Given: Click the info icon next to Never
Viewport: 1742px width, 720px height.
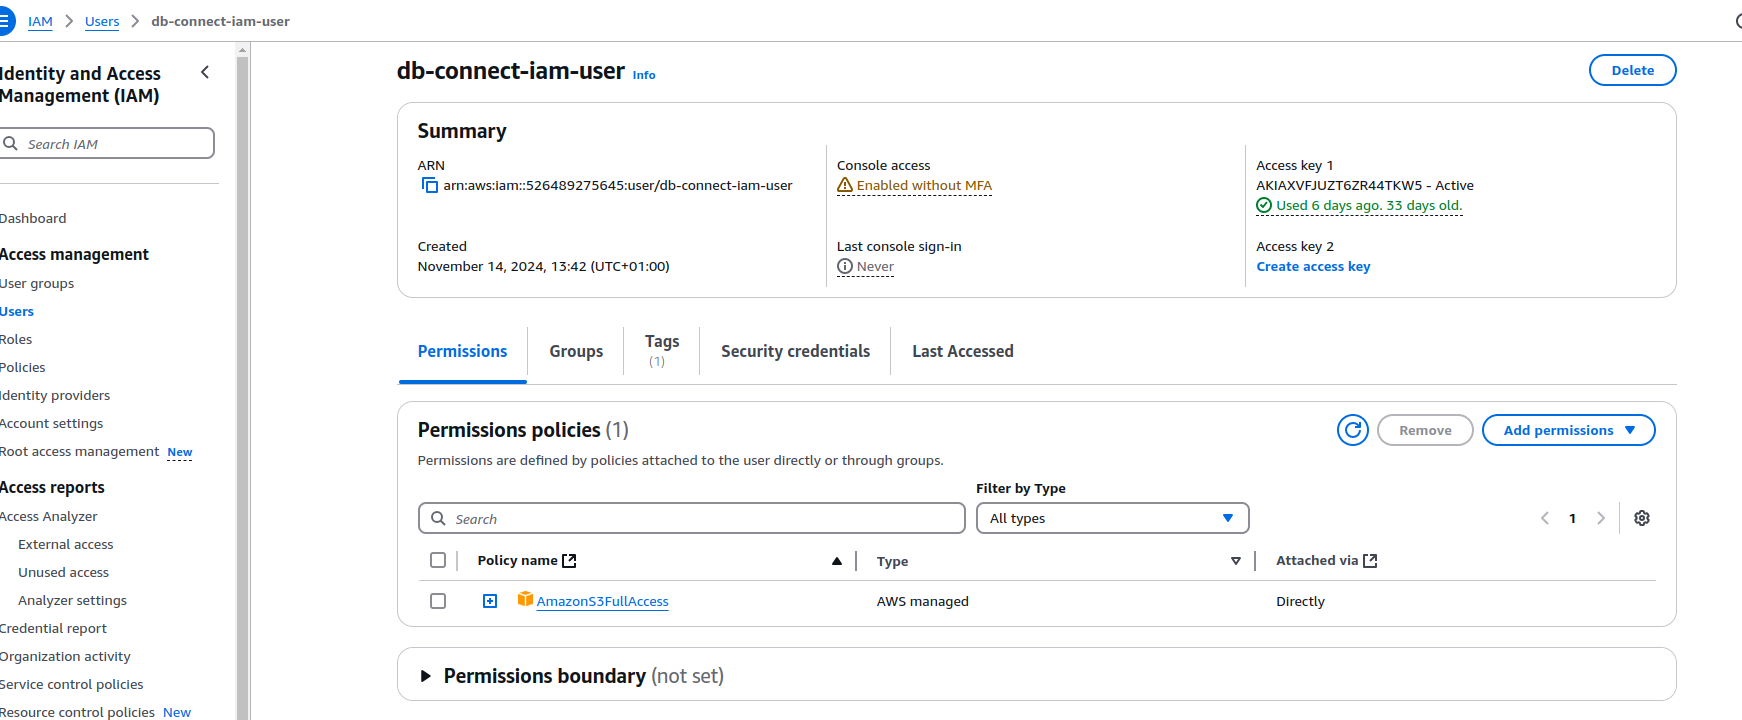Looking at the screenshot, I should (845, 266).
